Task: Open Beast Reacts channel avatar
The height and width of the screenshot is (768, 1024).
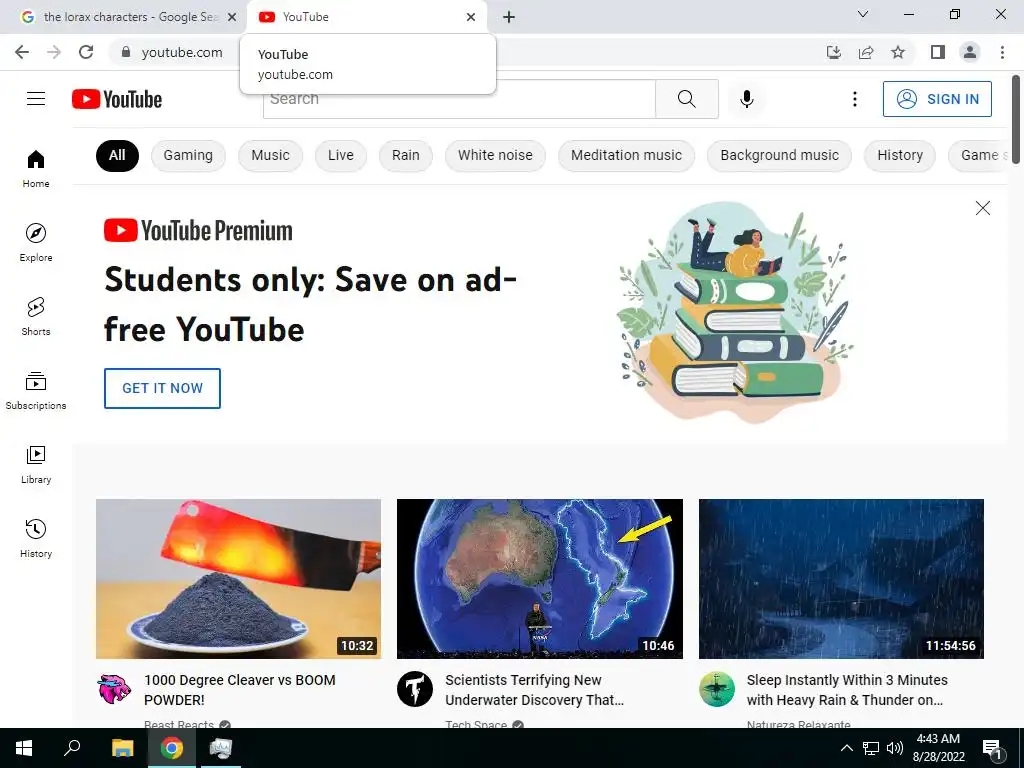Action: [114, 689]
